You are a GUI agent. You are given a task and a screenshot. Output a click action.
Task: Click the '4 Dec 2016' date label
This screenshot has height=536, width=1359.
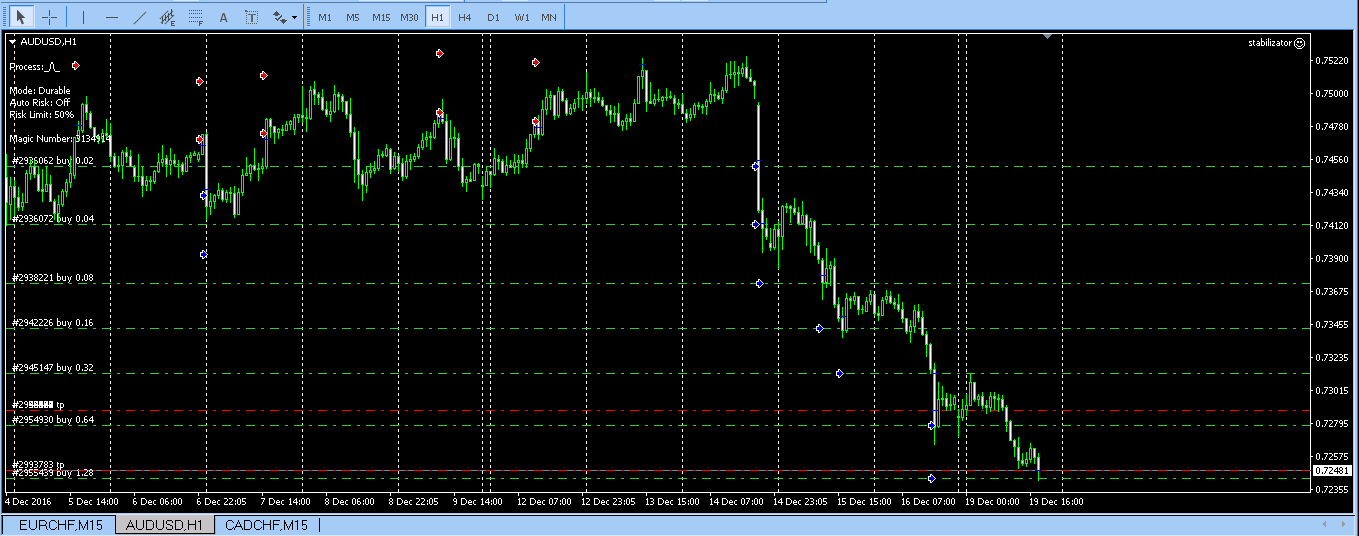[x=27, y=501]
